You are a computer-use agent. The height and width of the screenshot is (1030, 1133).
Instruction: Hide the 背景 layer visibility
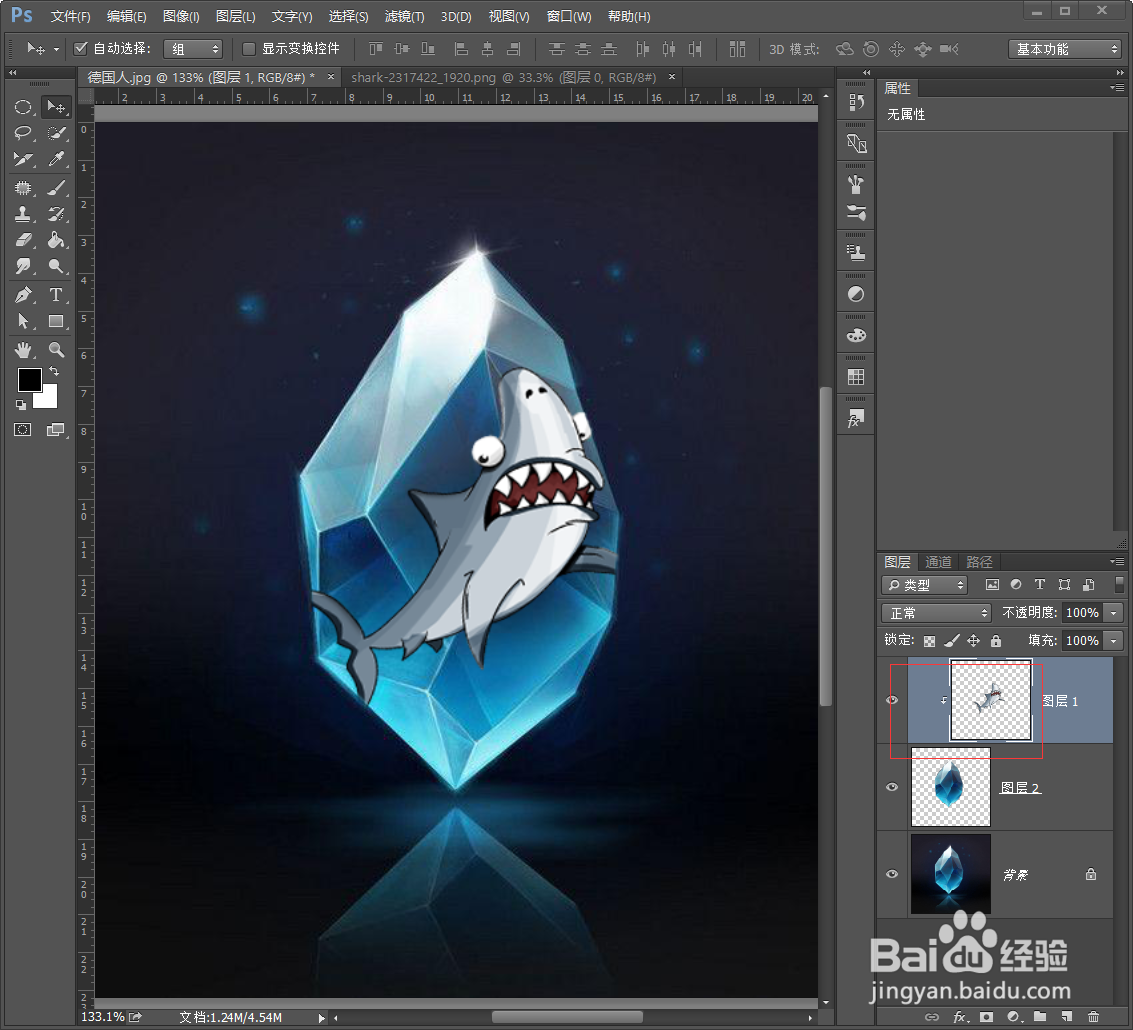(x=892, y=874)
